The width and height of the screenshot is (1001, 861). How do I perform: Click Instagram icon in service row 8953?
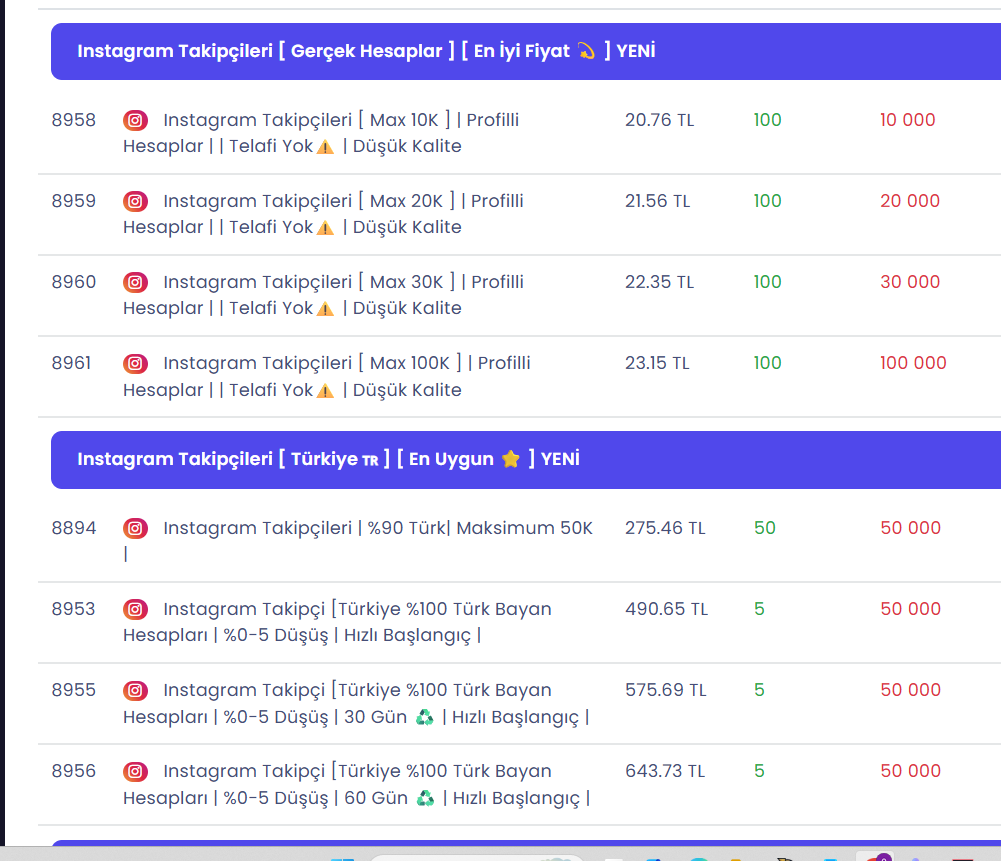point(135,610)
